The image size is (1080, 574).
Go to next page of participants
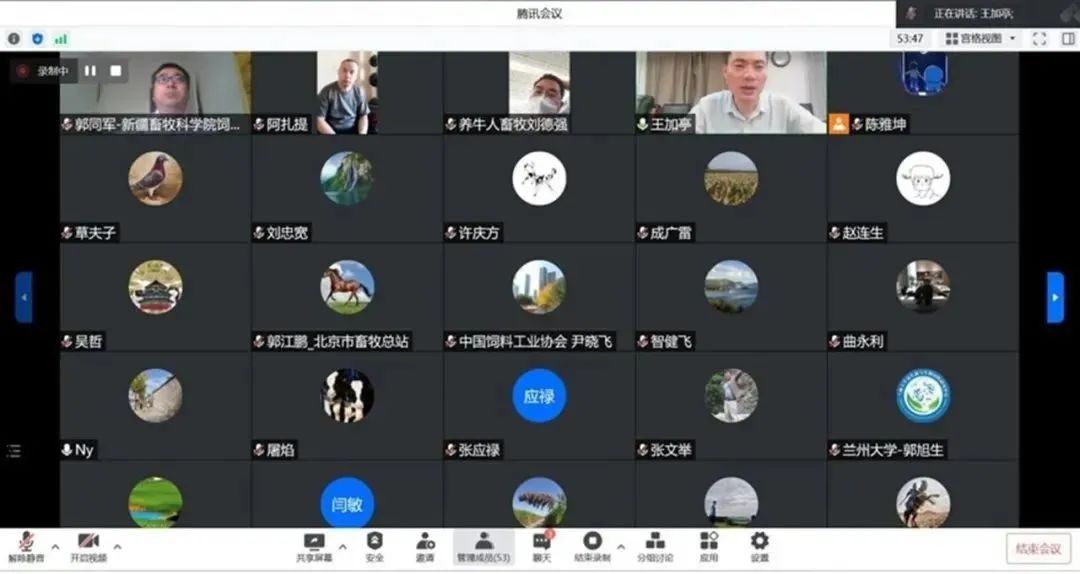coord(1055,297)
